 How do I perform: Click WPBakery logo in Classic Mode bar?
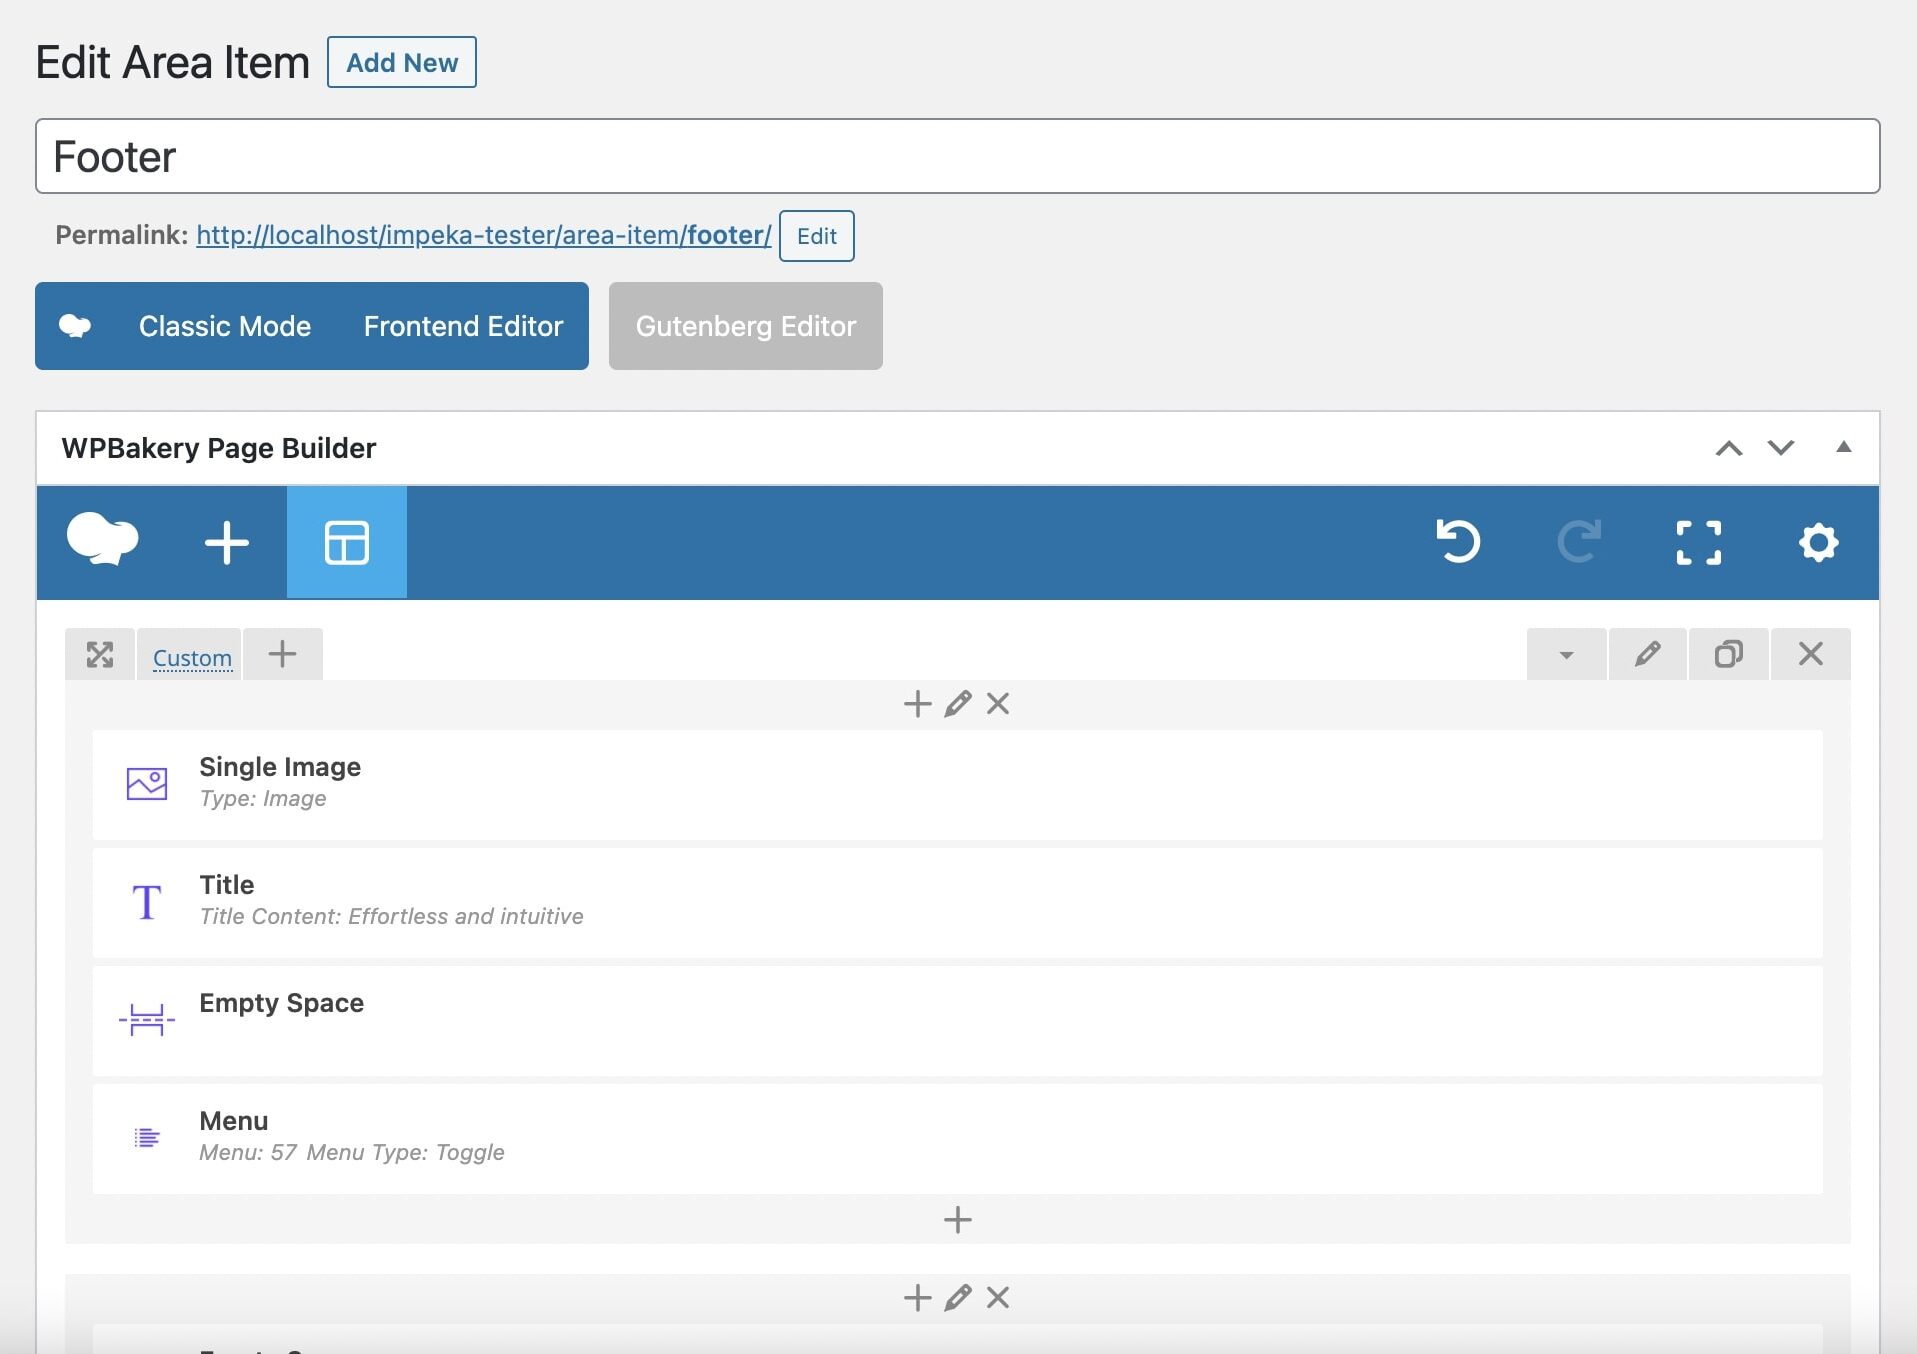[x=75, y=326]
